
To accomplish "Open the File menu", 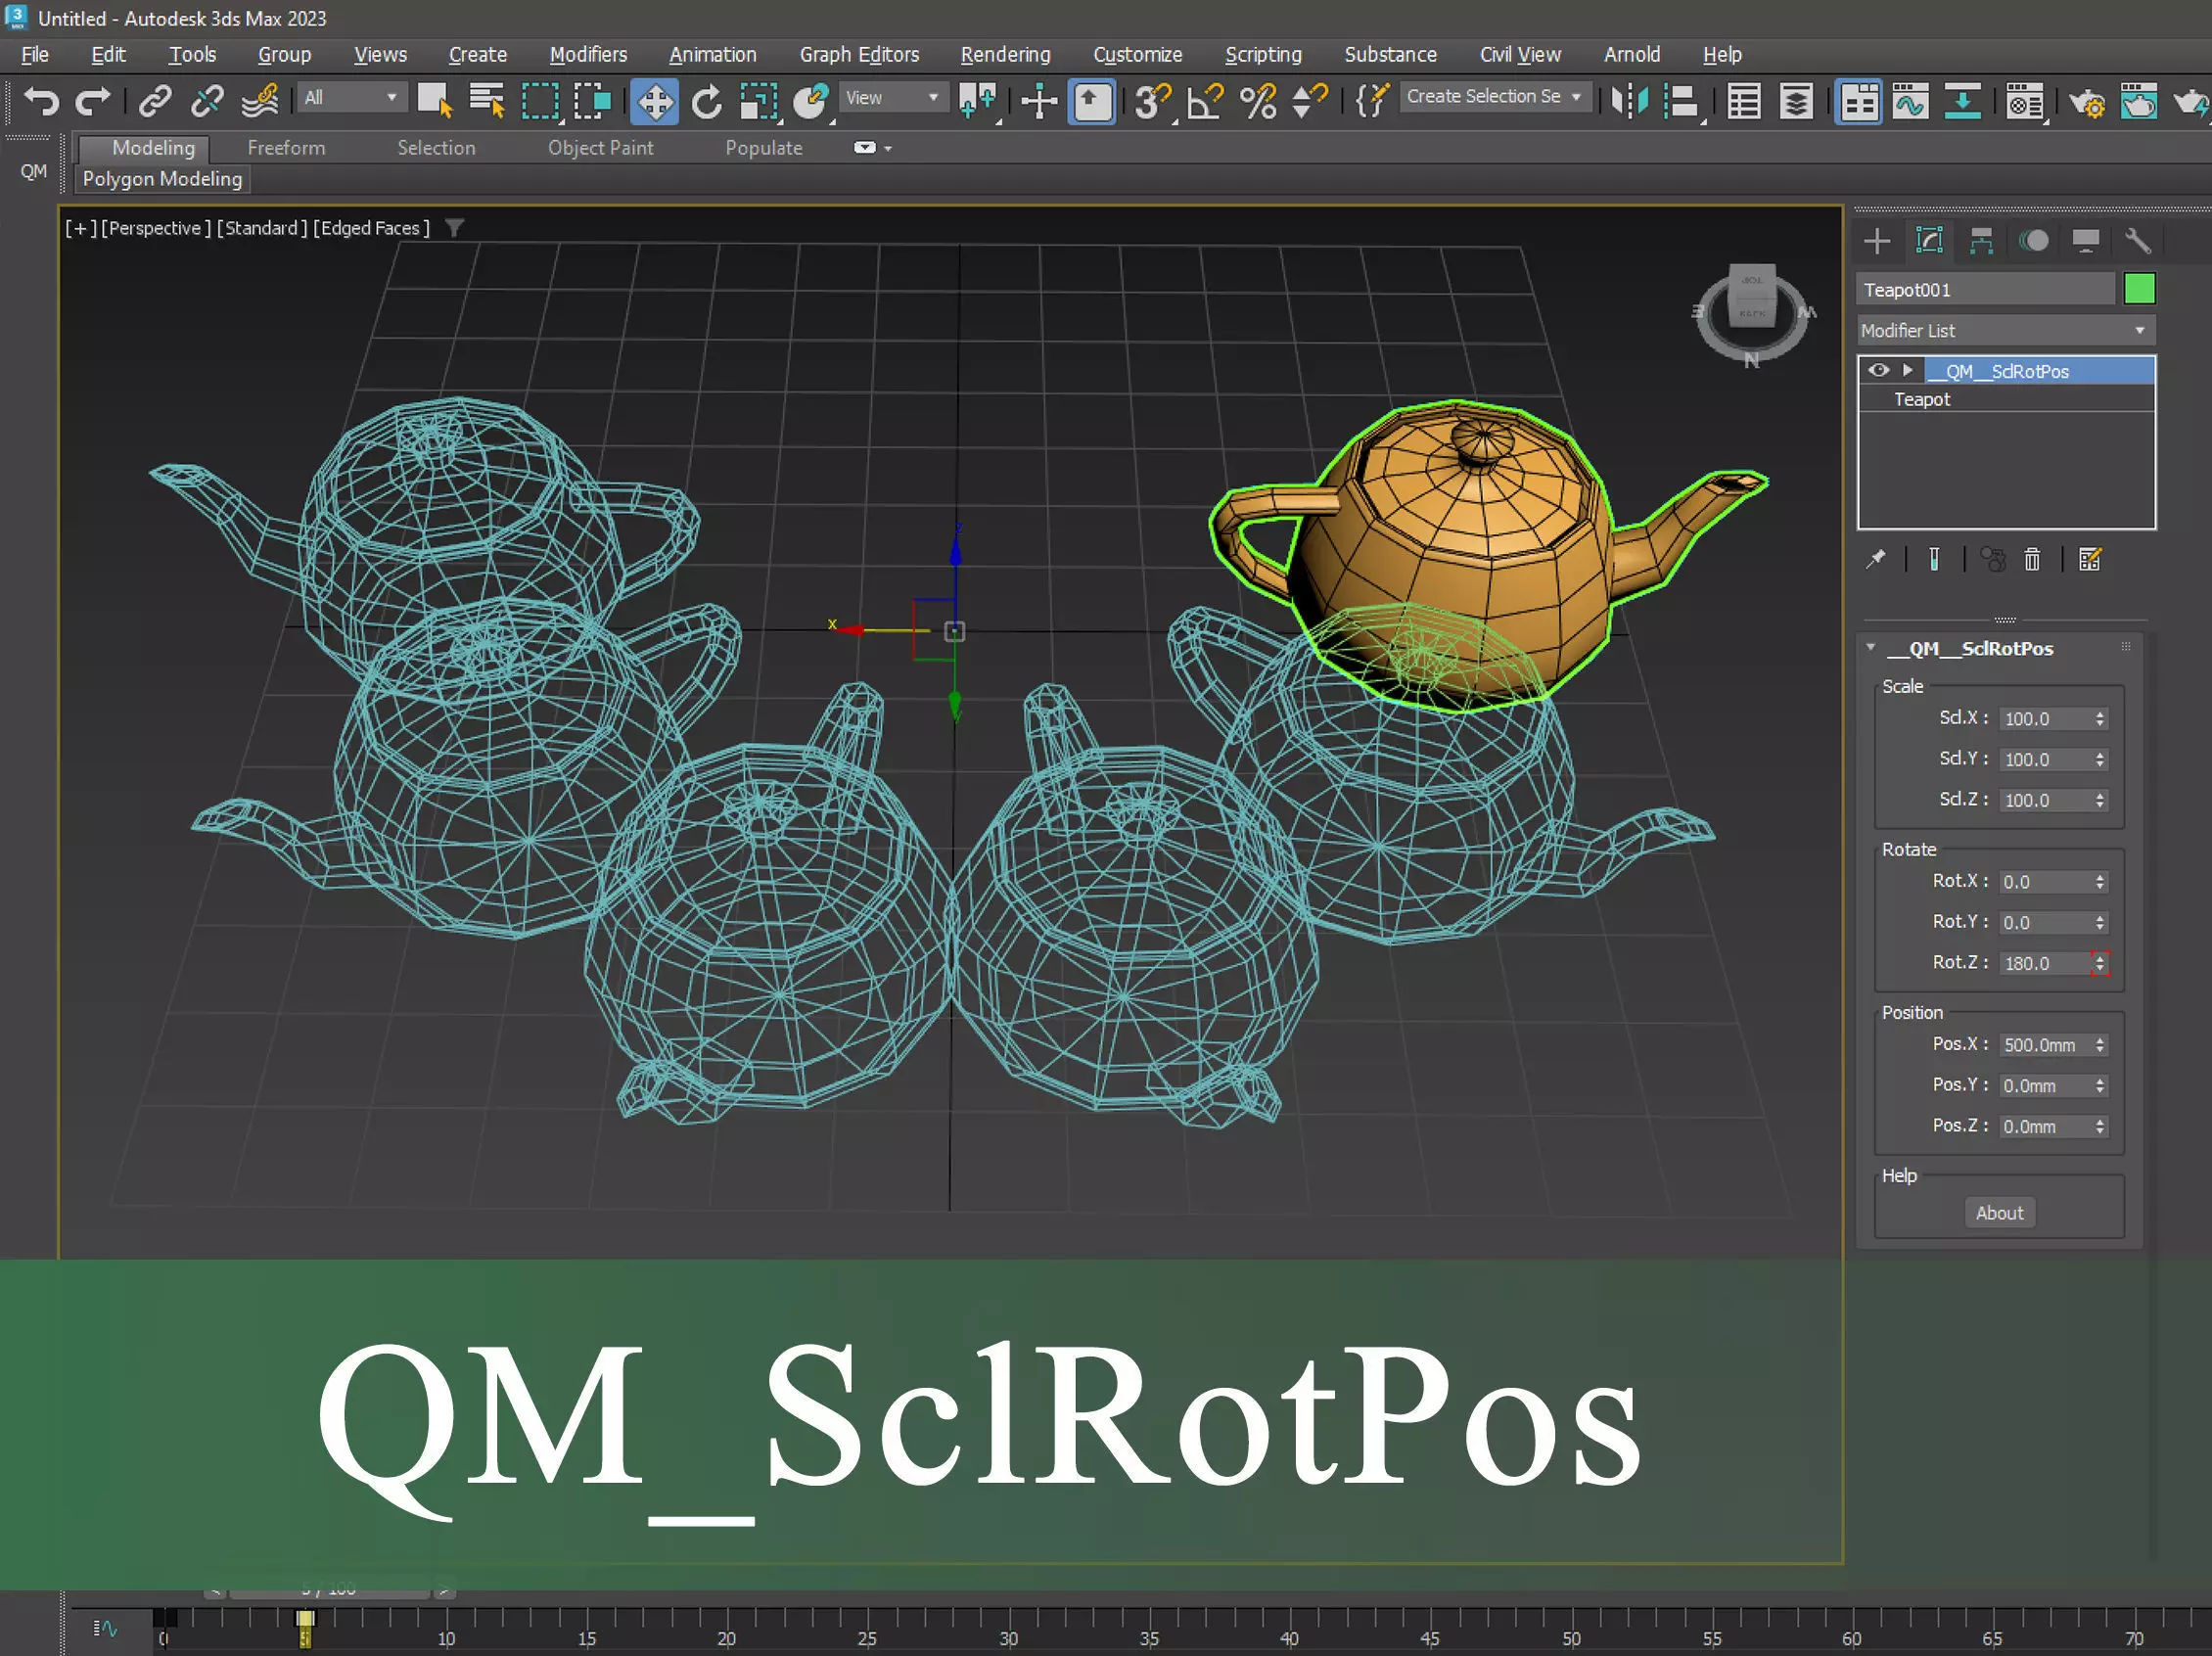I will click(x=35, y=54).
